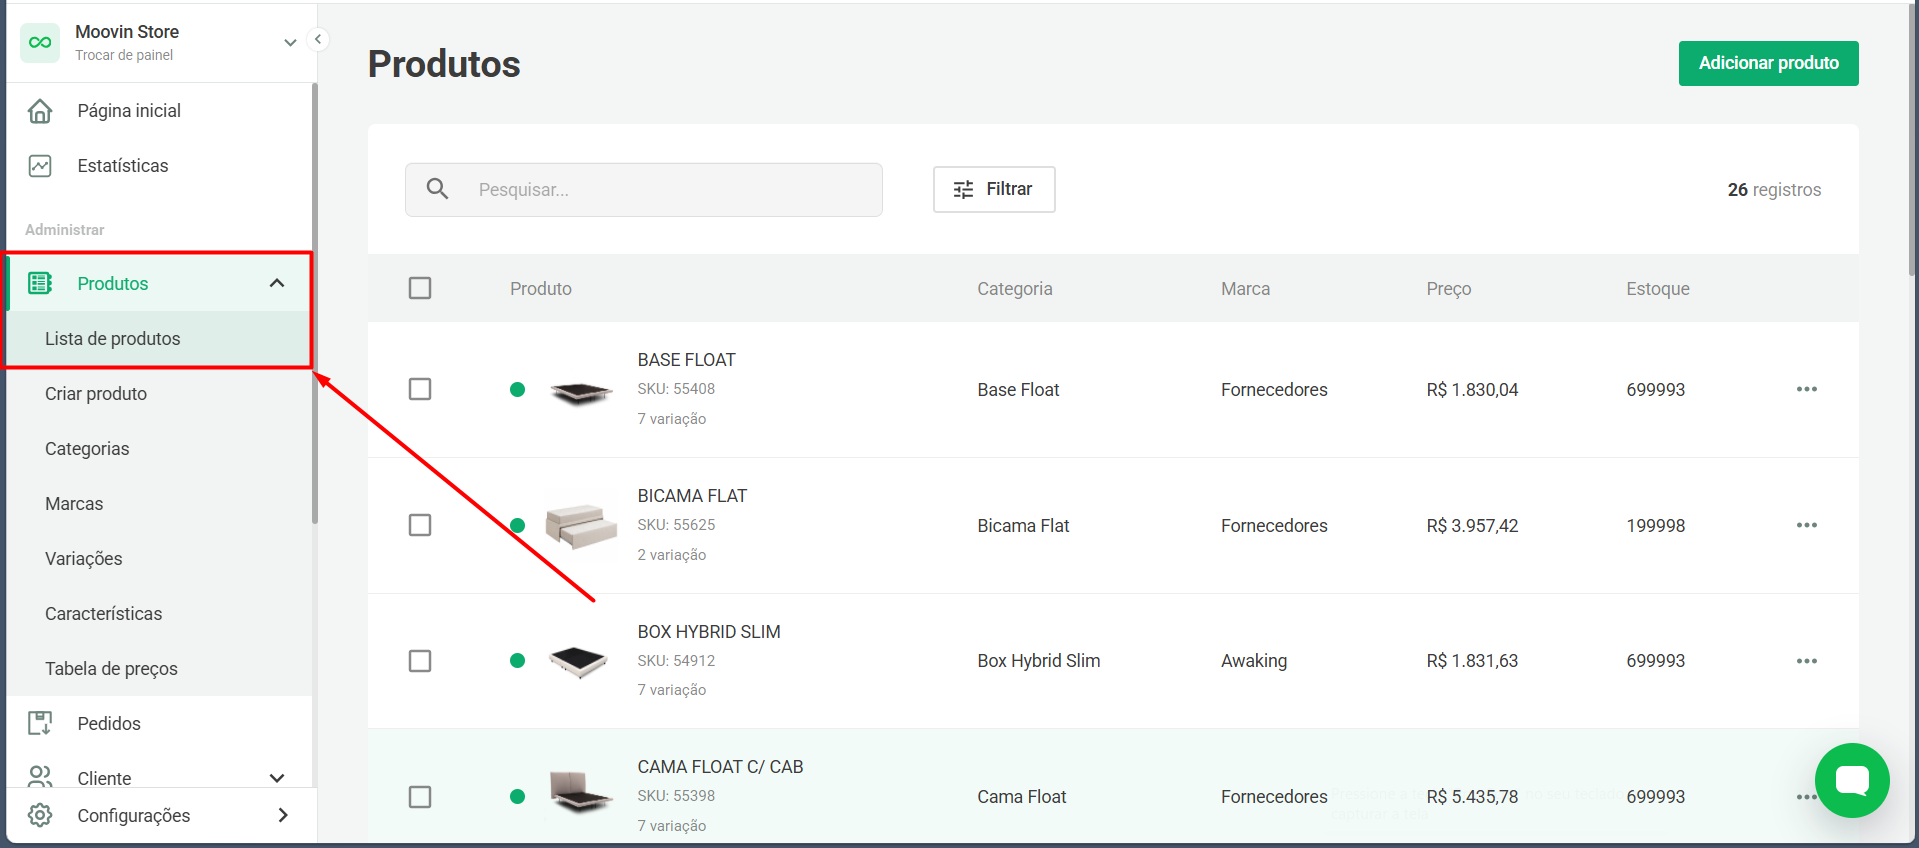Screen dimensions: 1919x848
Task: Open the BASE FLOAT product name link
Action: (686, 360)
